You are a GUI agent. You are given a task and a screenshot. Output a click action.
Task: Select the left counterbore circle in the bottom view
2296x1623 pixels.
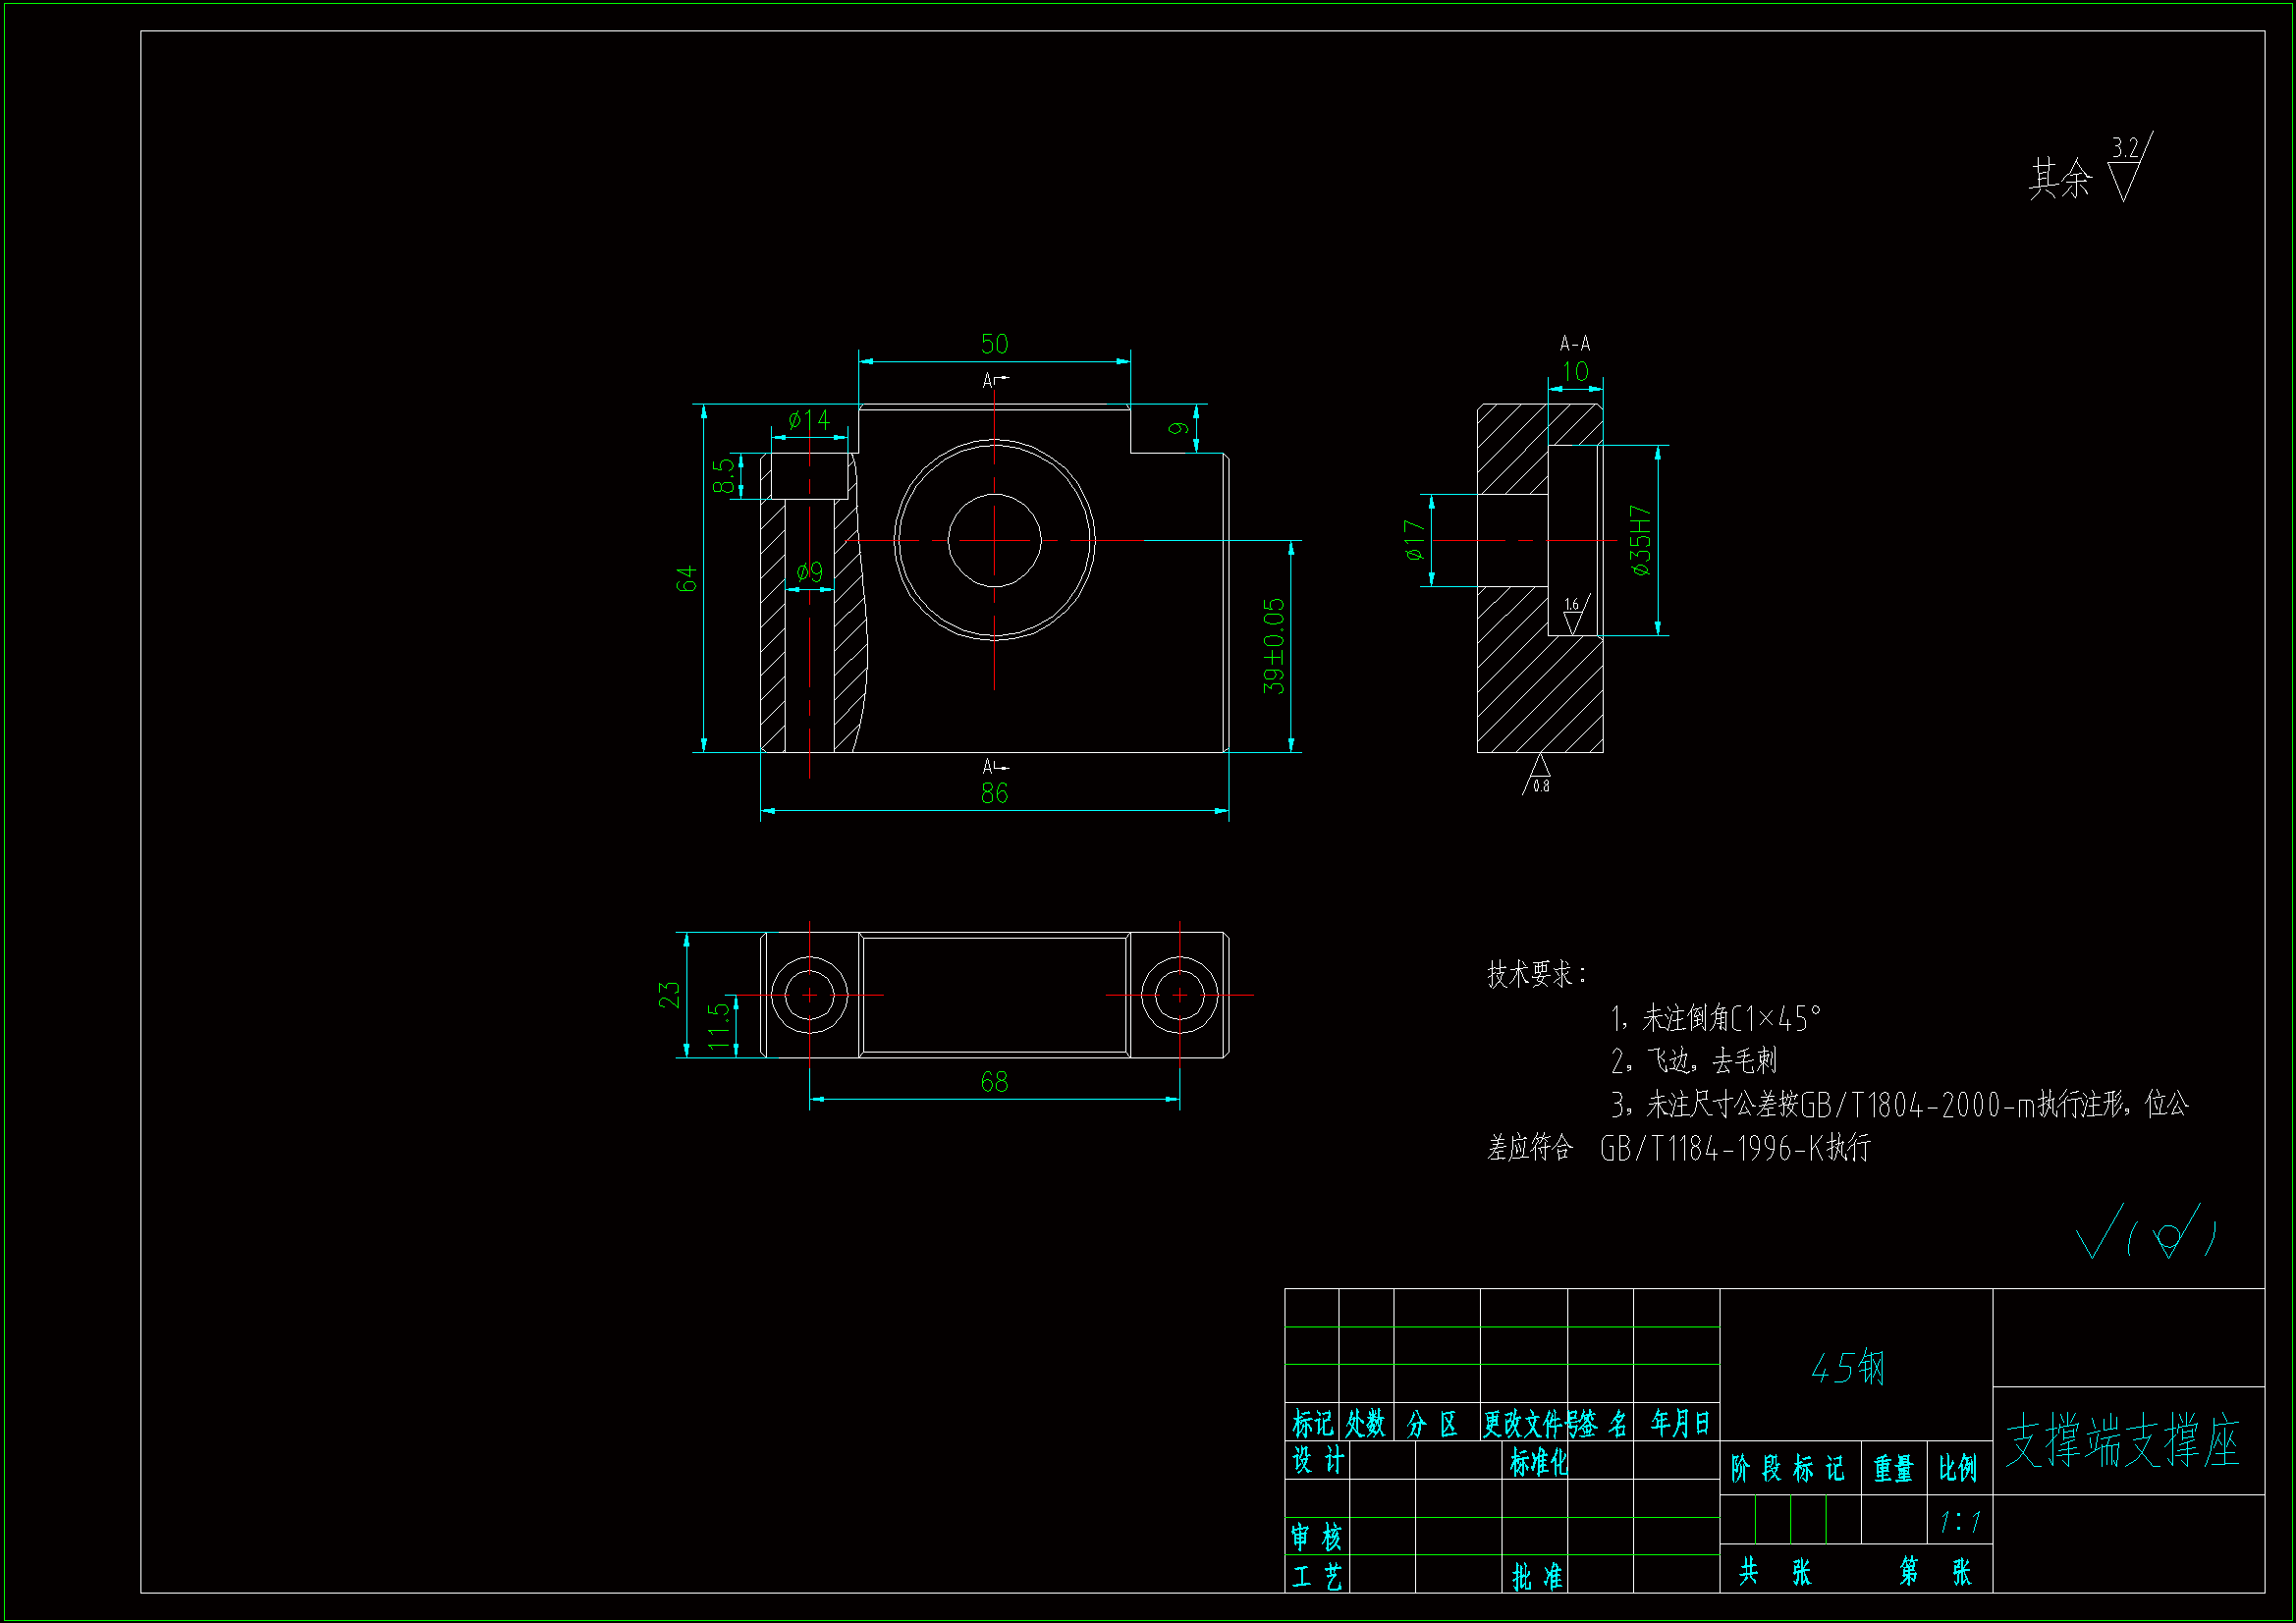pyautogui.click(x=809, y=995)
